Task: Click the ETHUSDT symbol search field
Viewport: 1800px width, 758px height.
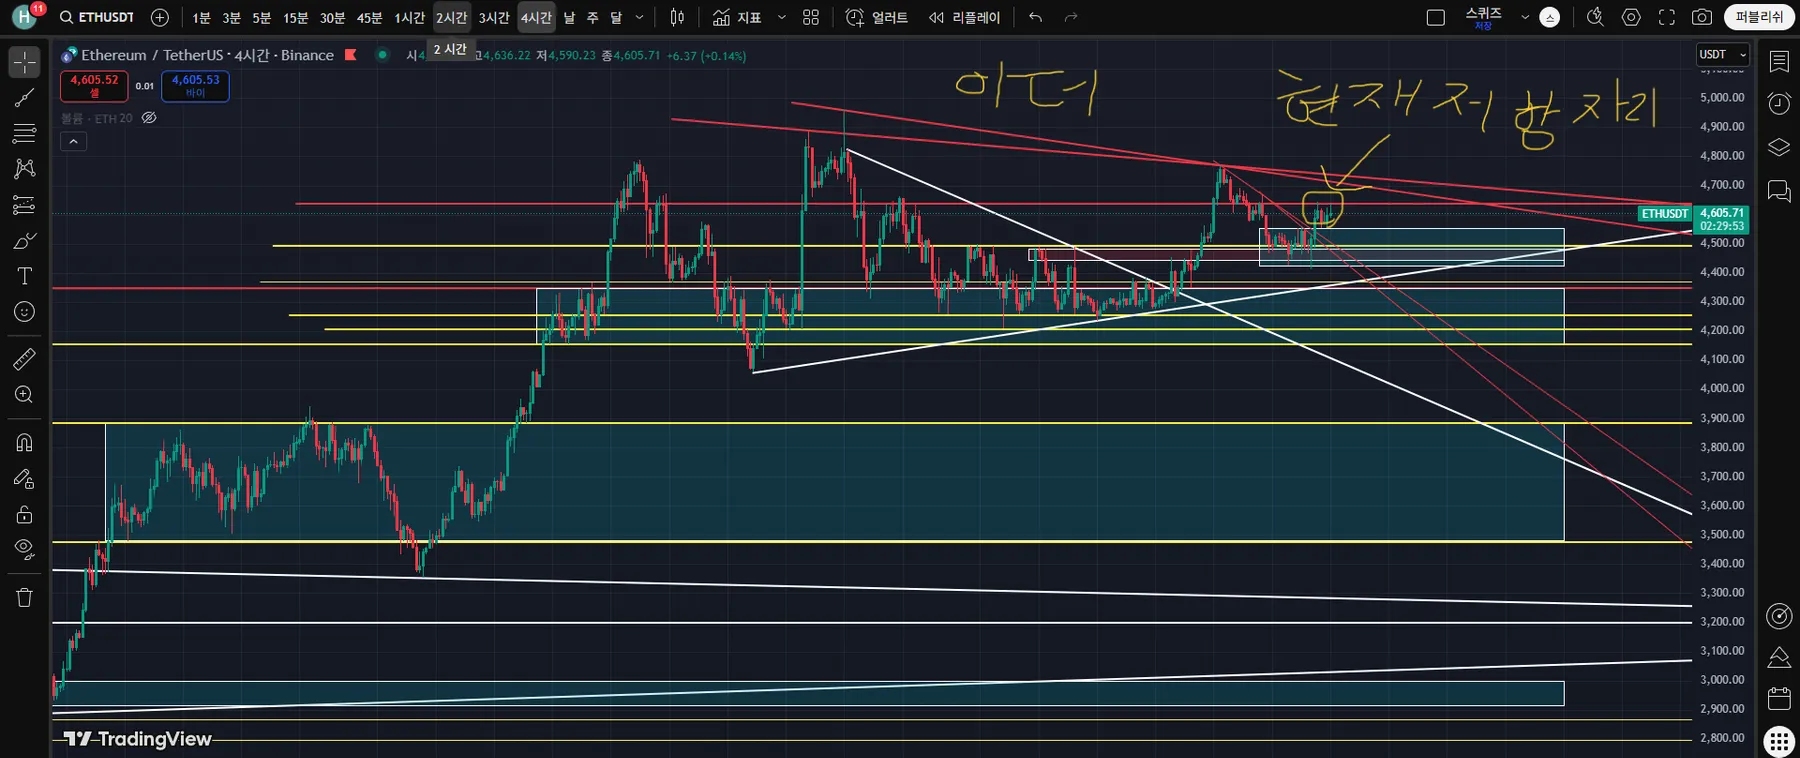Action: point(97,17)
